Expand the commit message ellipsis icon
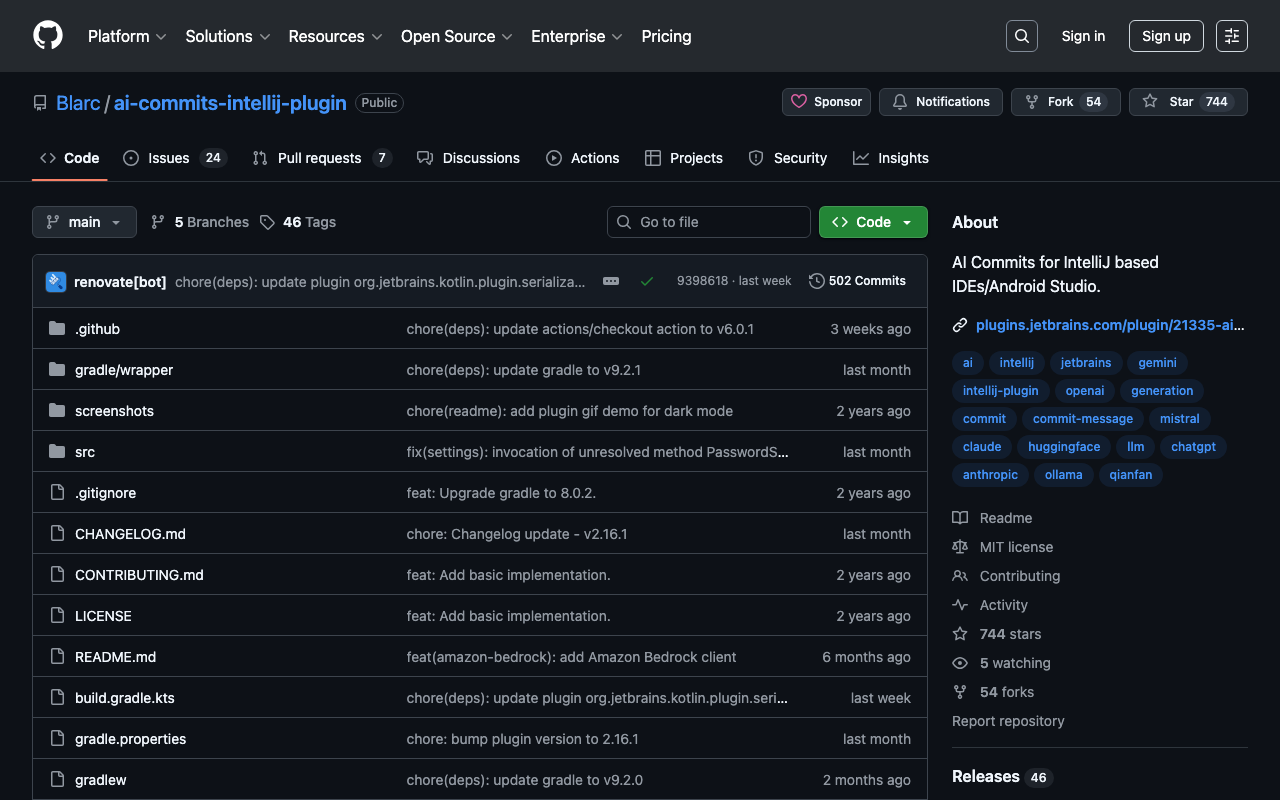 pos(611,281)
